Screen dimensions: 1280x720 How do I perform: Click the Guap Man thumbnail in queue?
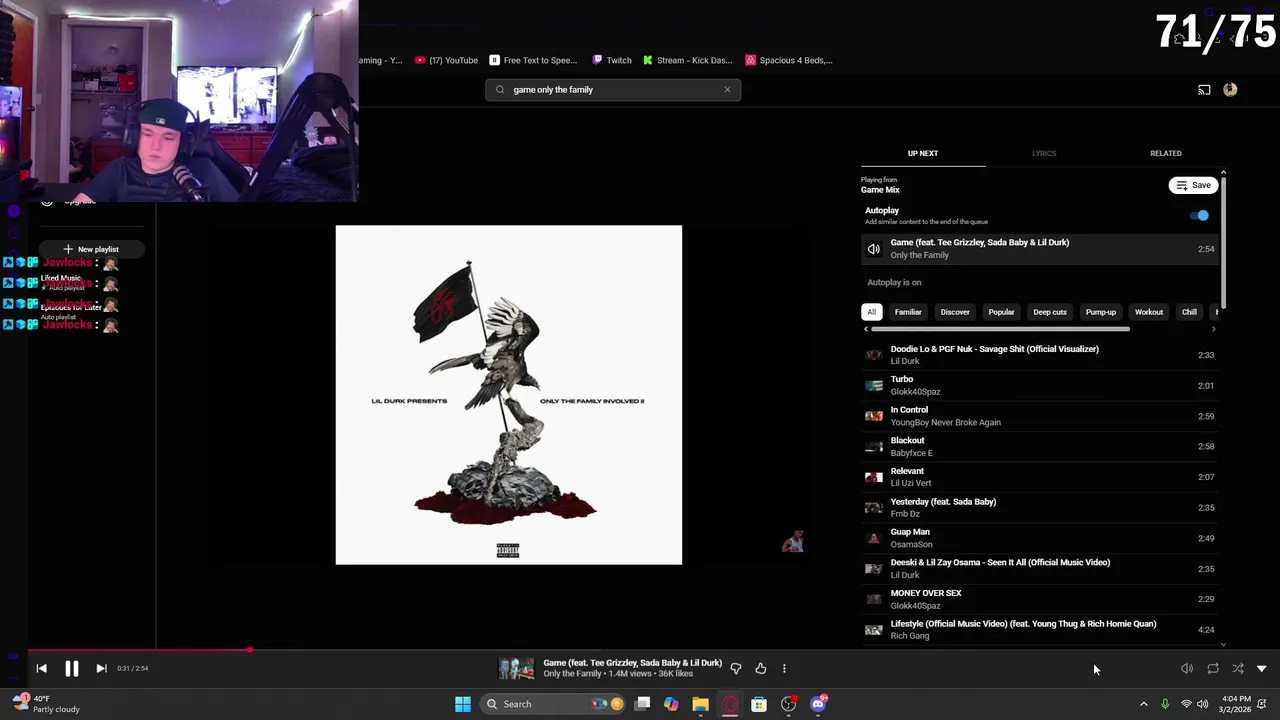point(874,538)
